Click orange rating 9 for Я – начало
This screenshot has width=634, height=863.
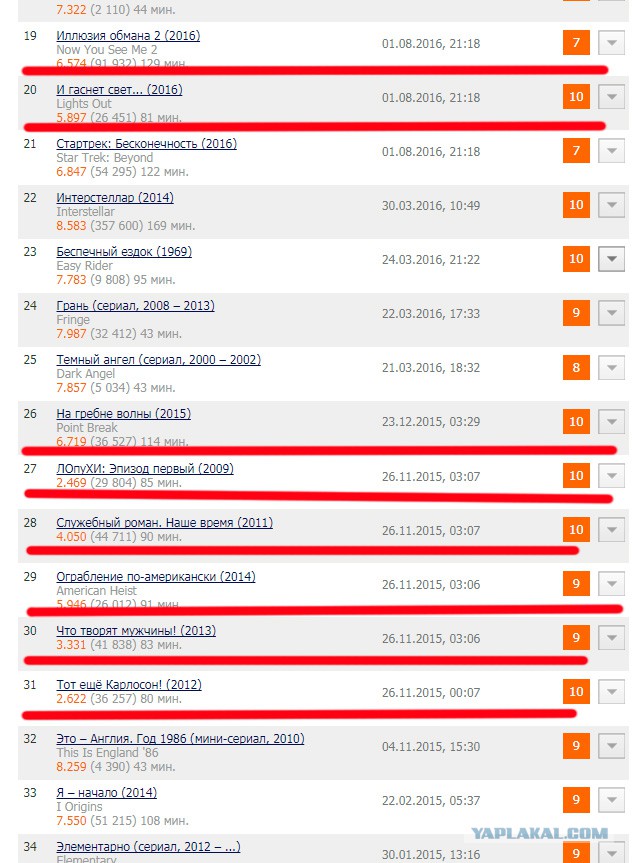[x=576, y=799]
